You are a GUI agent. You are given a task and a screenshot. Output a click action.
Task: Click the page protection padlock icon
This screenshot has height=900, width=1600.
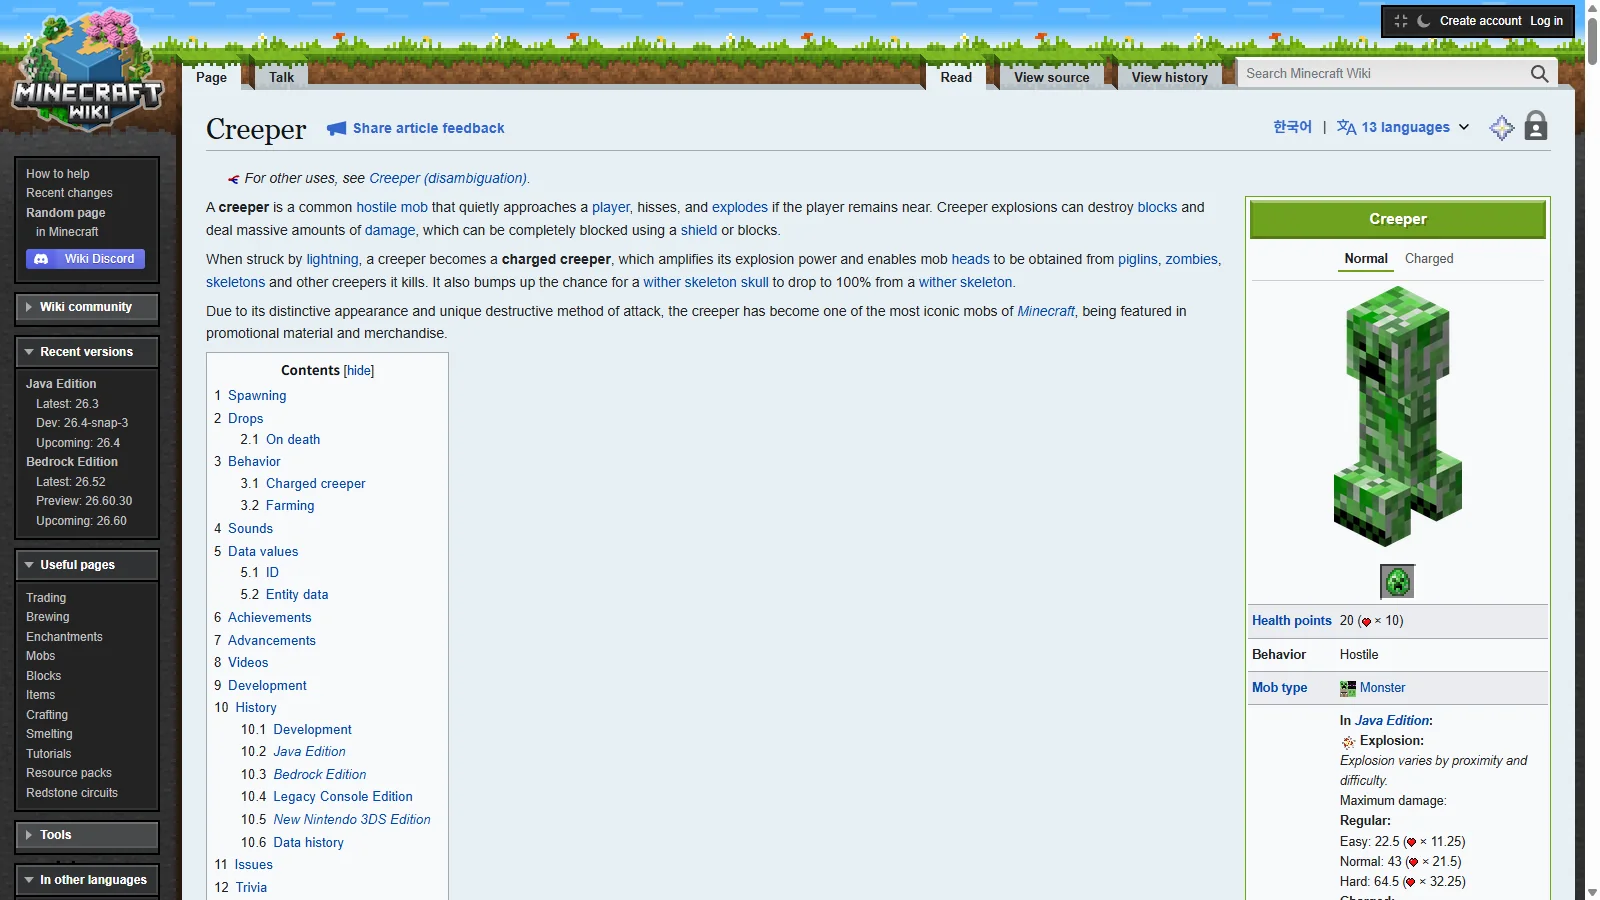coord(1536,126)
